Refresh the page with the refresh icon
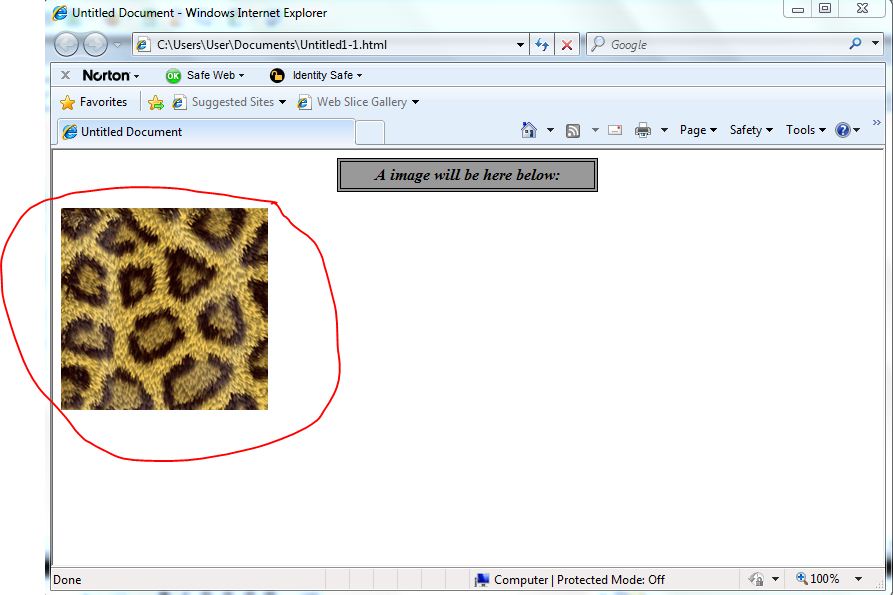The height and width of the screenshot is (595, 893). pyautogui.click(x=540, y=44)
